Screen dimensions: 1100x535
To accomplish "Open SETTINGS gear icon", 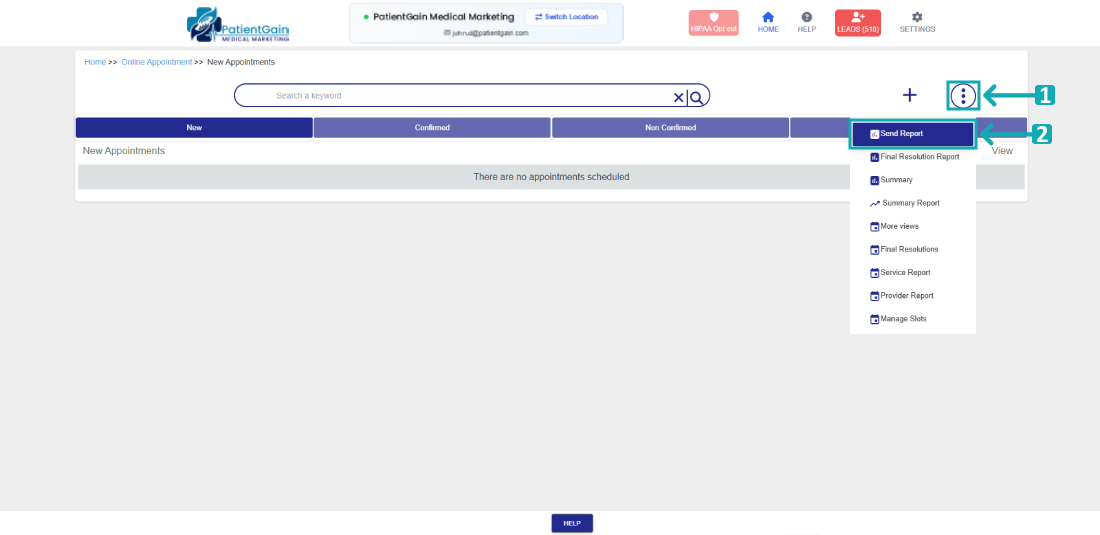I will click(917, 22).
